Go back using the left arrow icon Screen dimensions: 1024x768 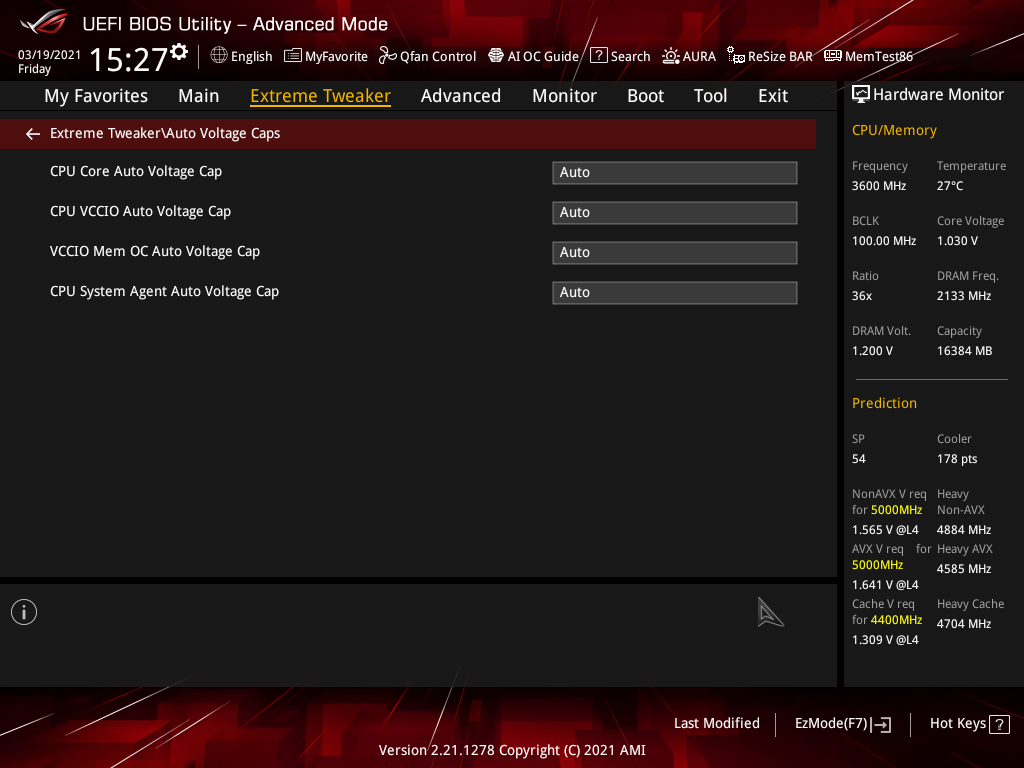tap(33, 134)
